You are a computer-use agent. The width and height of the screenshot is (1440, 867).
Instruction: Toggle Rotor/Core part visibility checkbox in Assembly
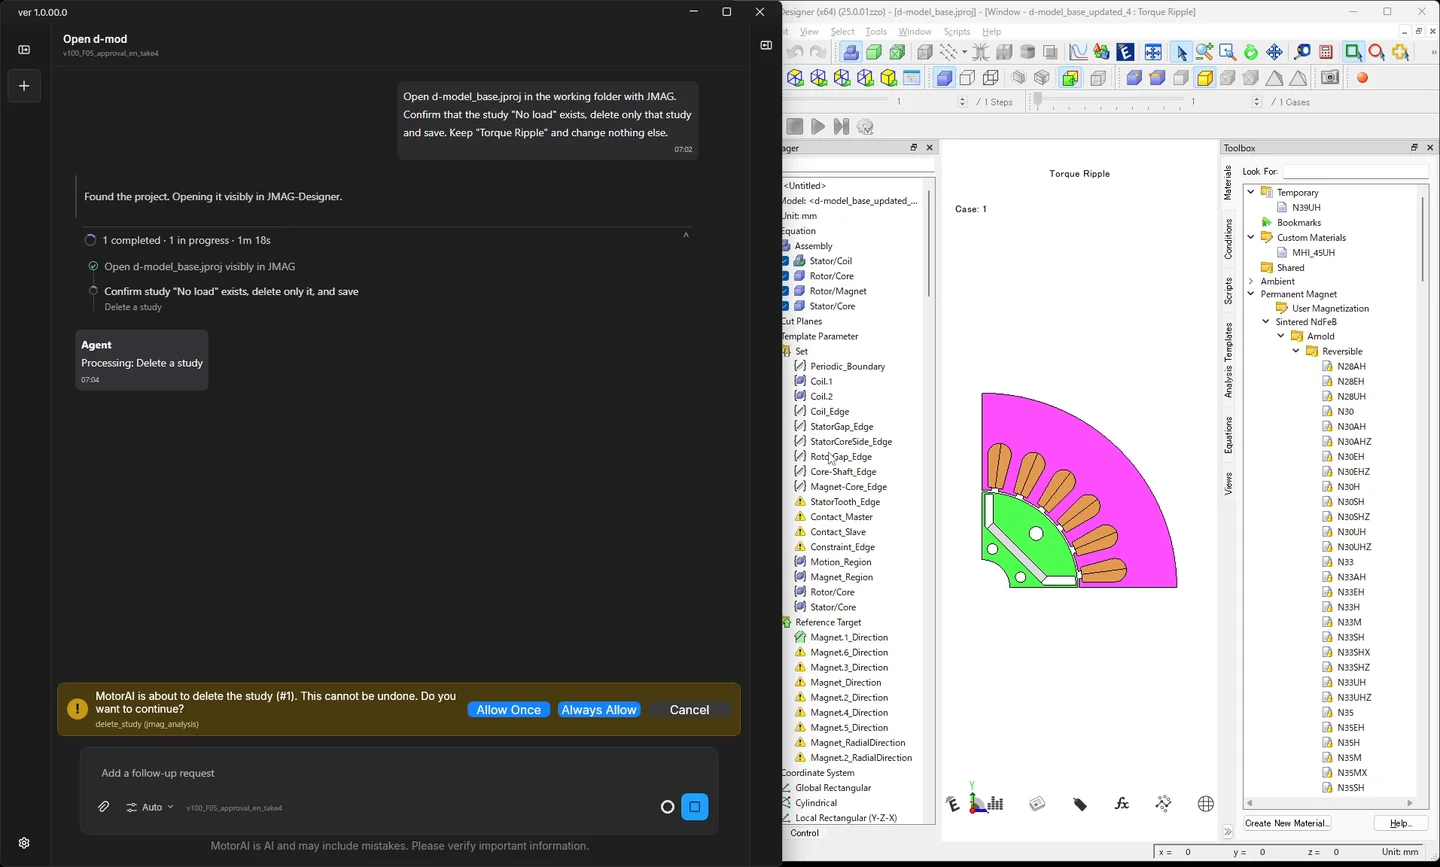pos(786,276)
